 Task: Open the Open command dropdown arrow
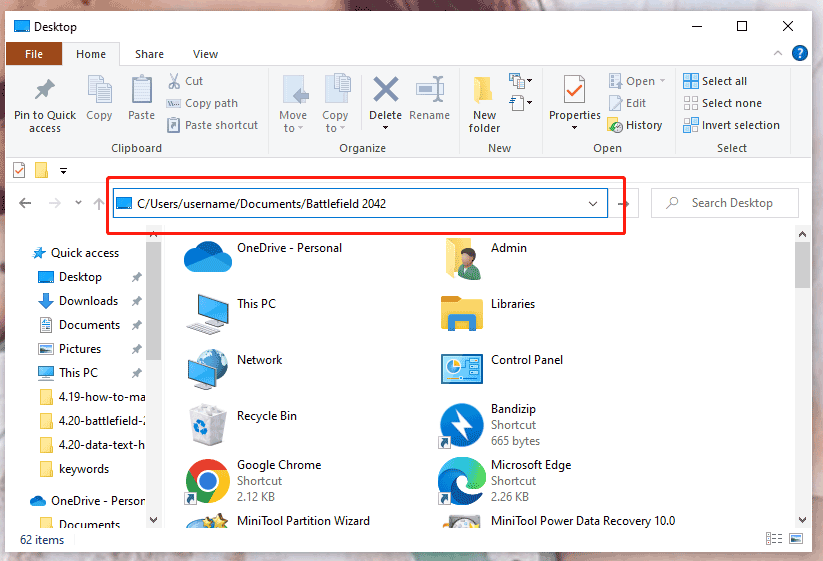click(662, 81)
